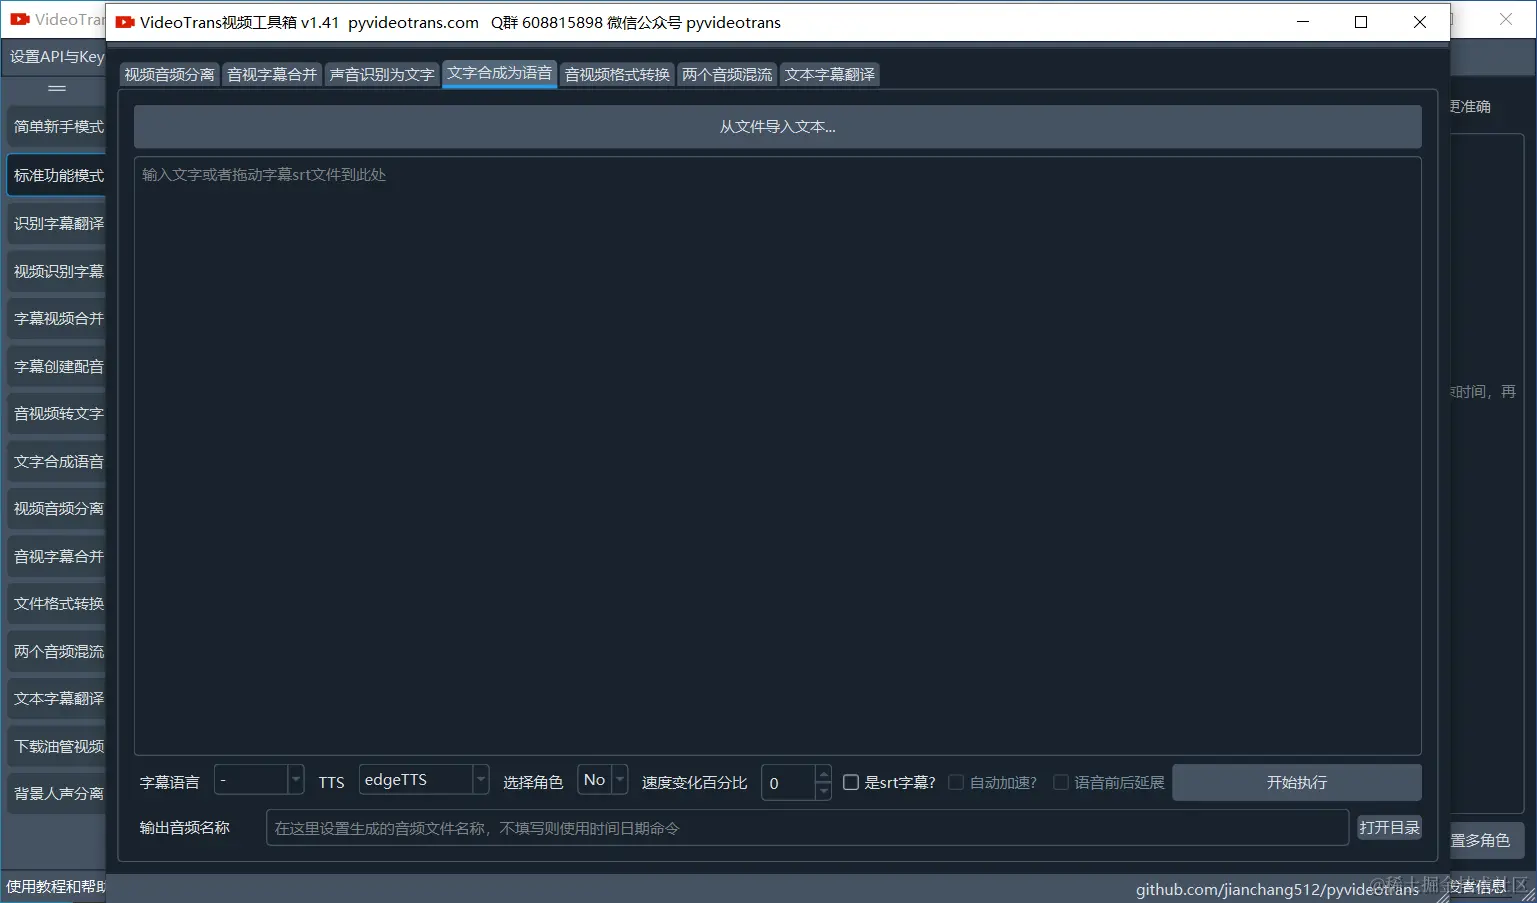Select 文字合成语音 in the sidebar
The width and height of the screenshot is (1537, 903).
click(x=57, y=461)
